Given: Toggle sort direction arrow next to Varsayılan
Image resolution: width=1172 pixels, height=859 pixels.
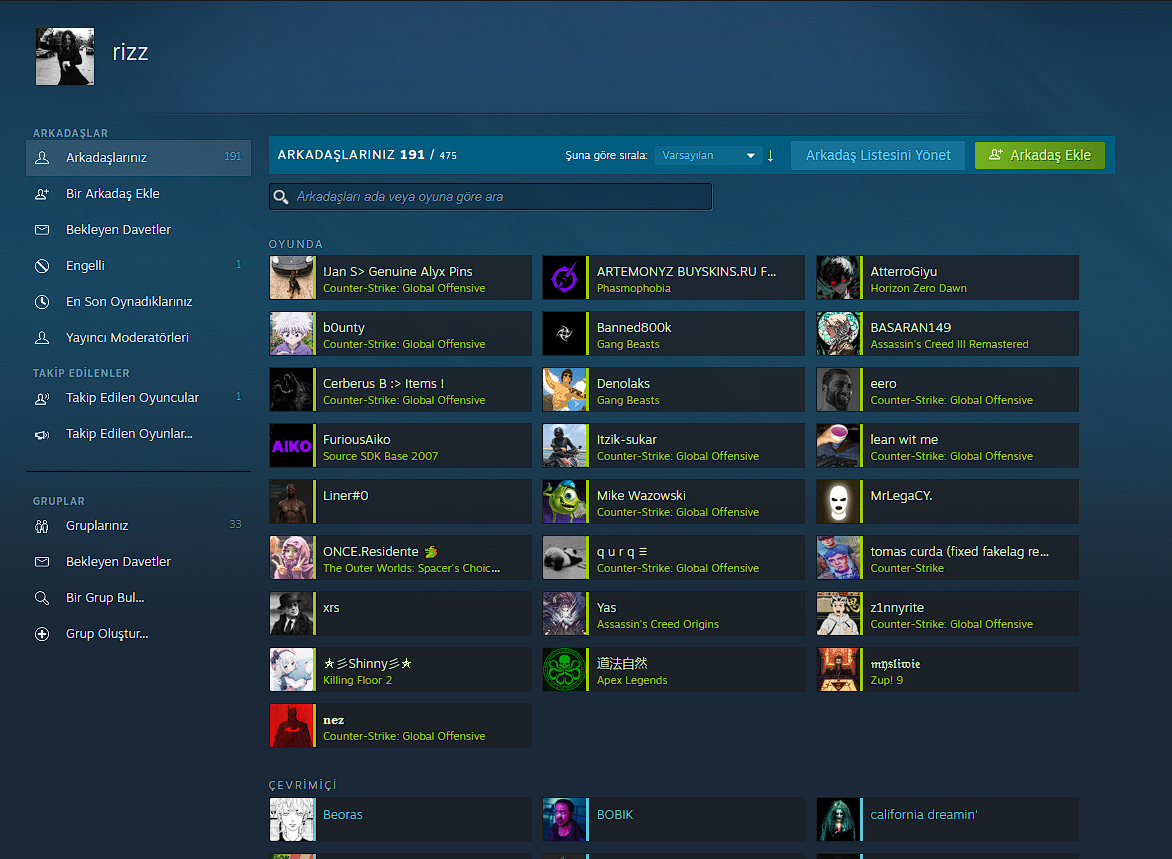Looking at the screenshot, I should point(771,156).
